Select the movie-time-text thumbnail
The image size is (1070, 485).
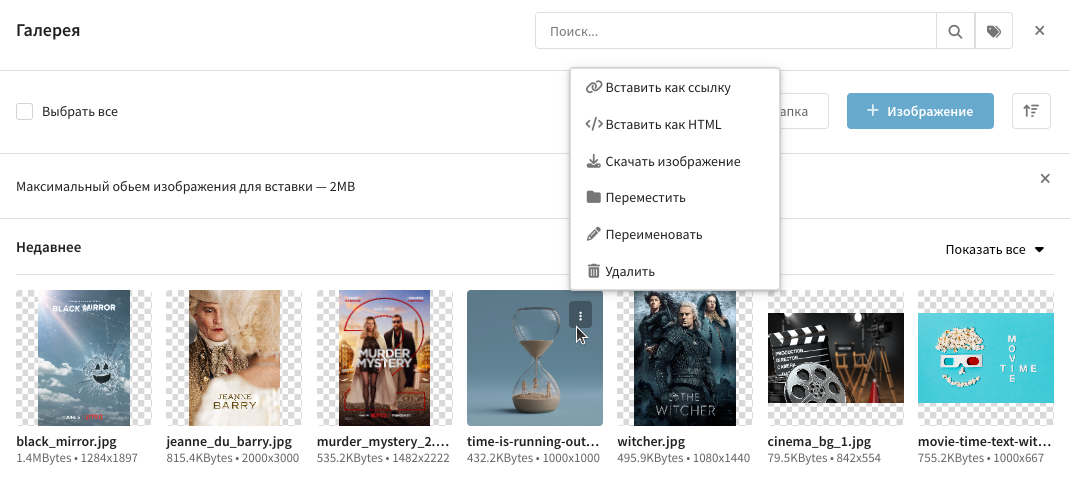pos(985,358)
